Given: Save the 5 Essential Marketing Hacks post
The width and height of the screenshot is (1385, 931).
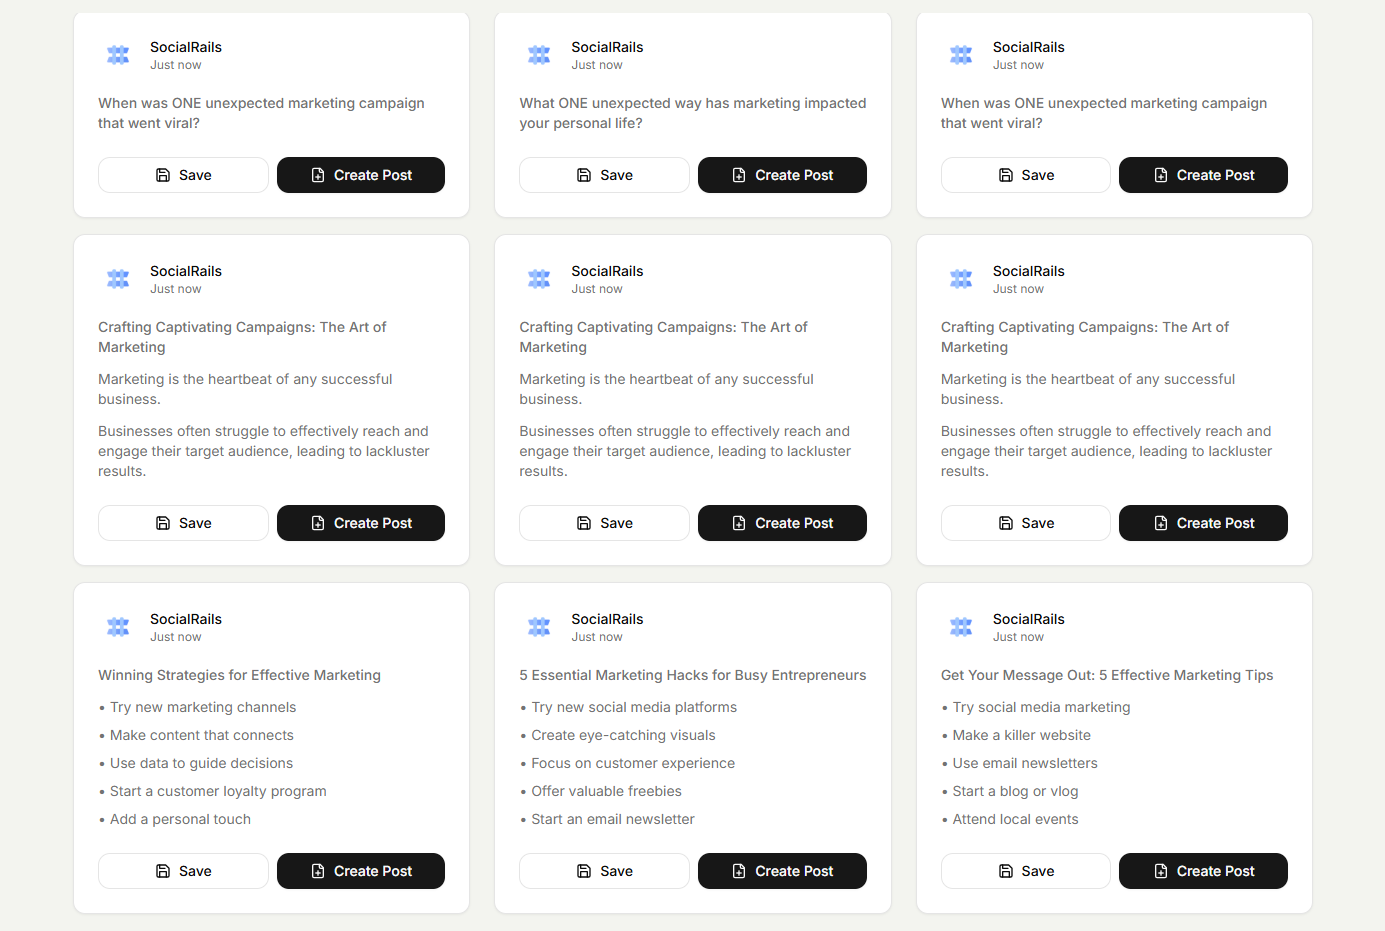Looking at the screenshot, I should click(604, 871).
